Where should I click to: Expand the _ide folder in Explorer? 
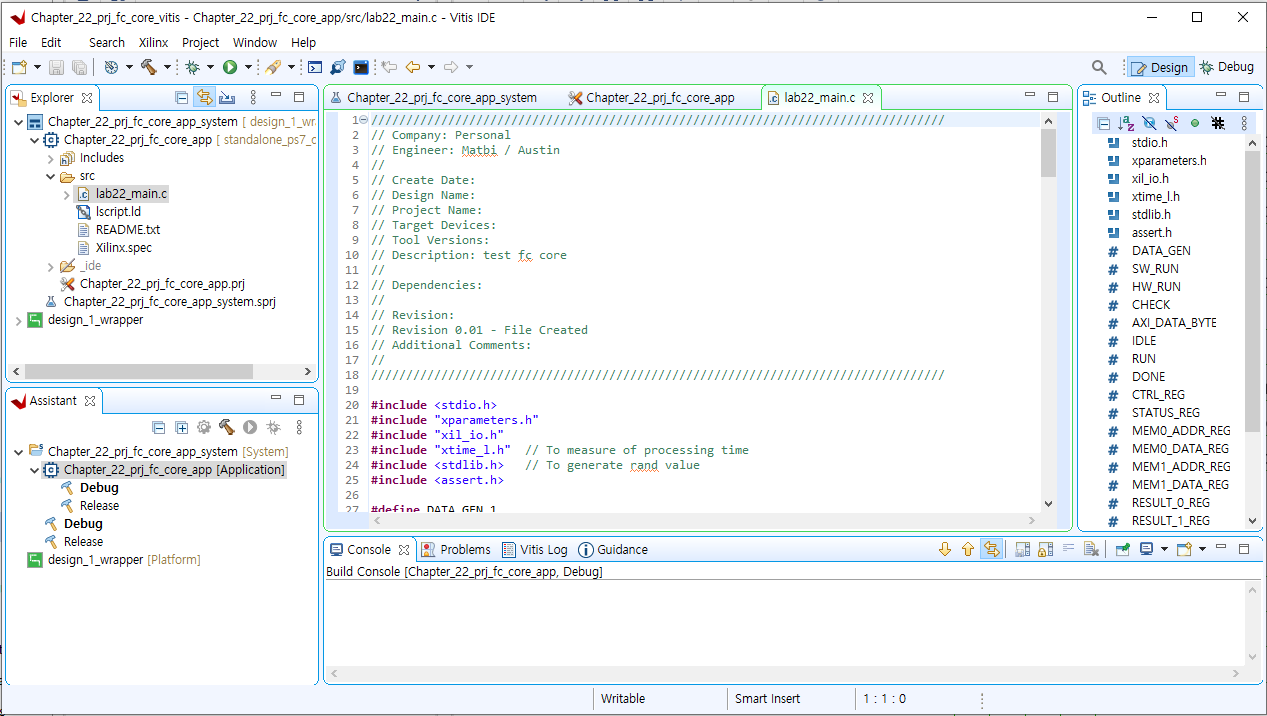[51, 266]
